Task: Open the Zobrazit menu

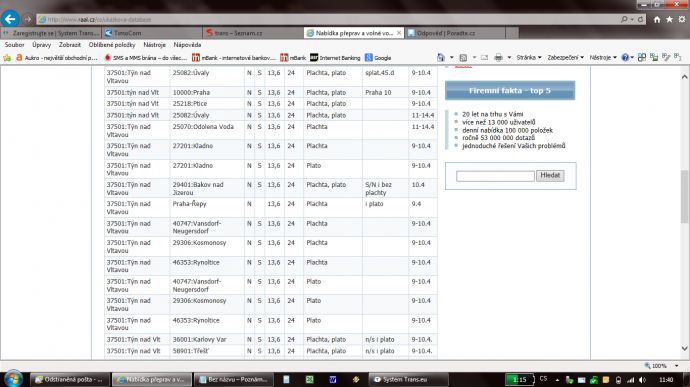Action: (70, 45)
